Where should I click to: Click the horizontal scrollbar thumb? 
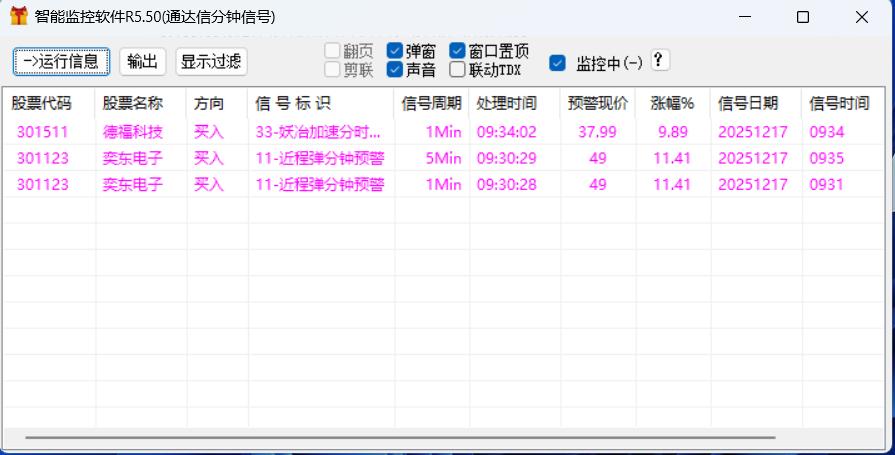tap(400, 438)
